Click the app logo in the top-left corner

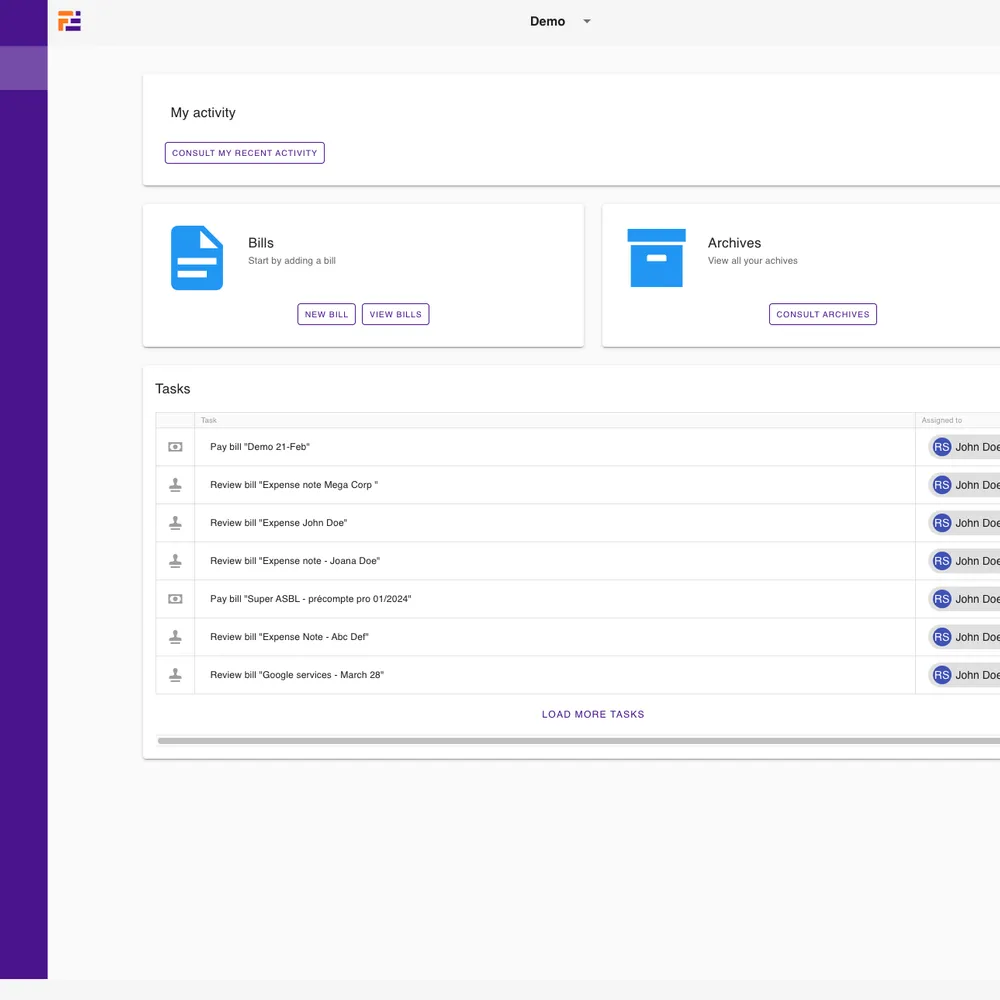[x=69, y=21]
